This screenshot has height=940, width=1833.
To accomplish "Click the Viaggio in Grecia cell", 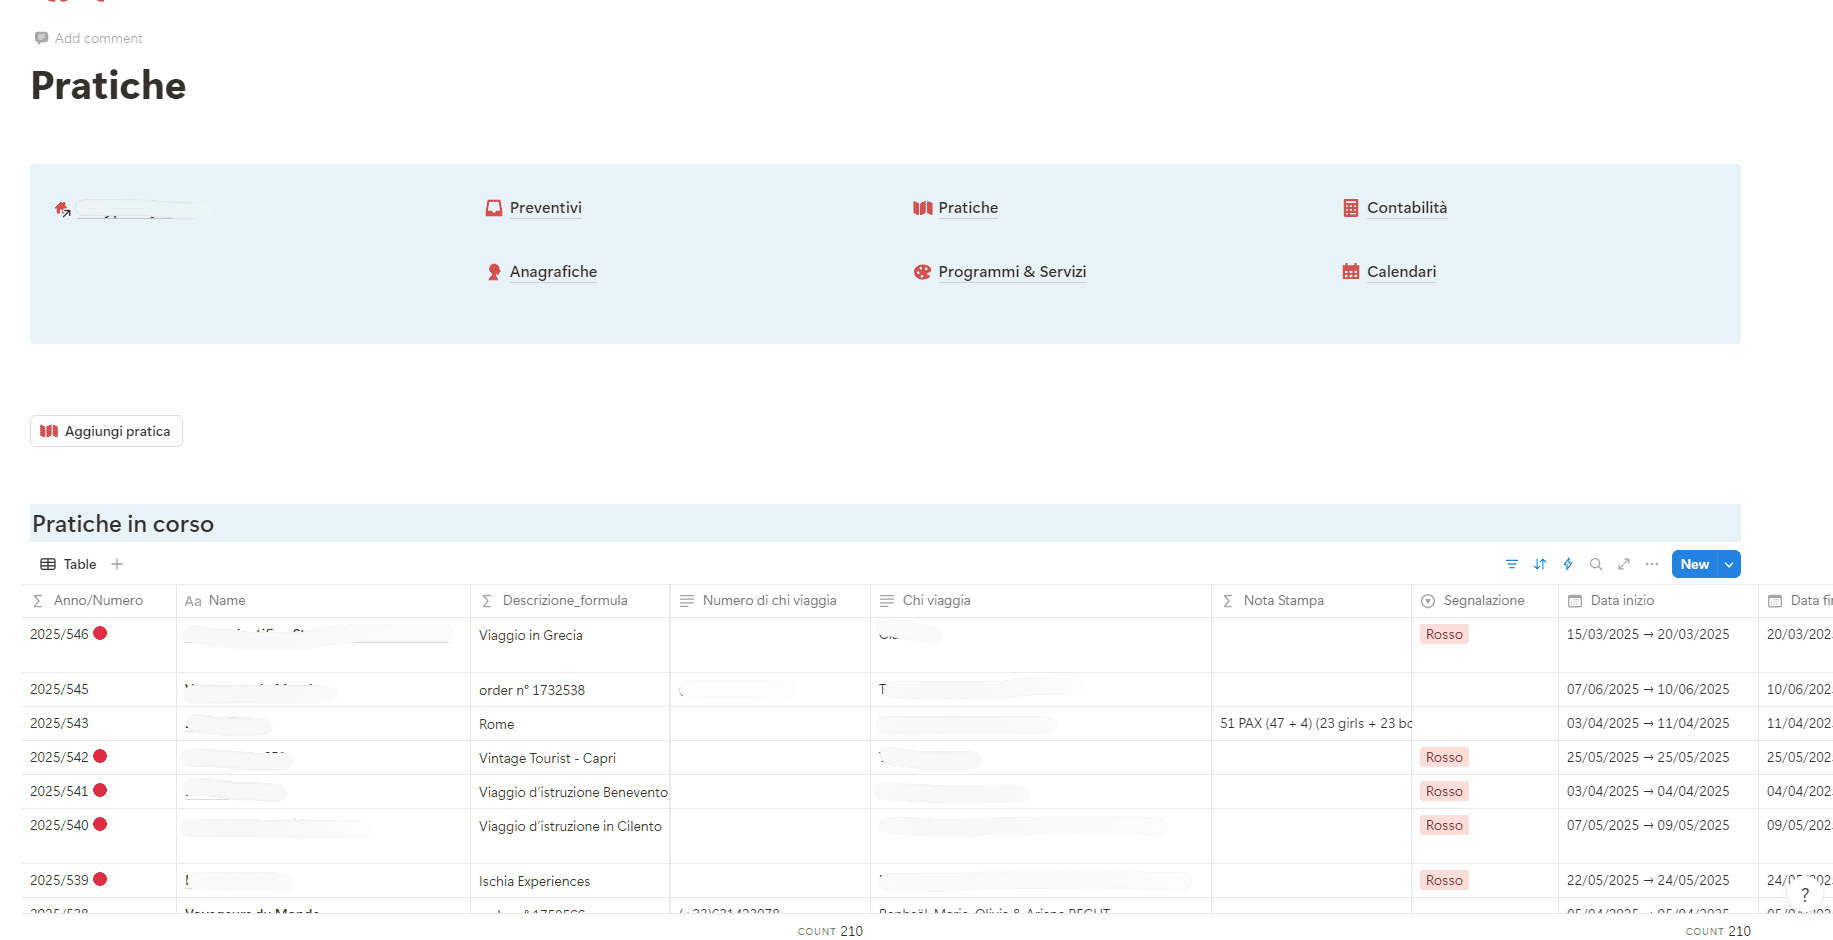I will (570, 645).
